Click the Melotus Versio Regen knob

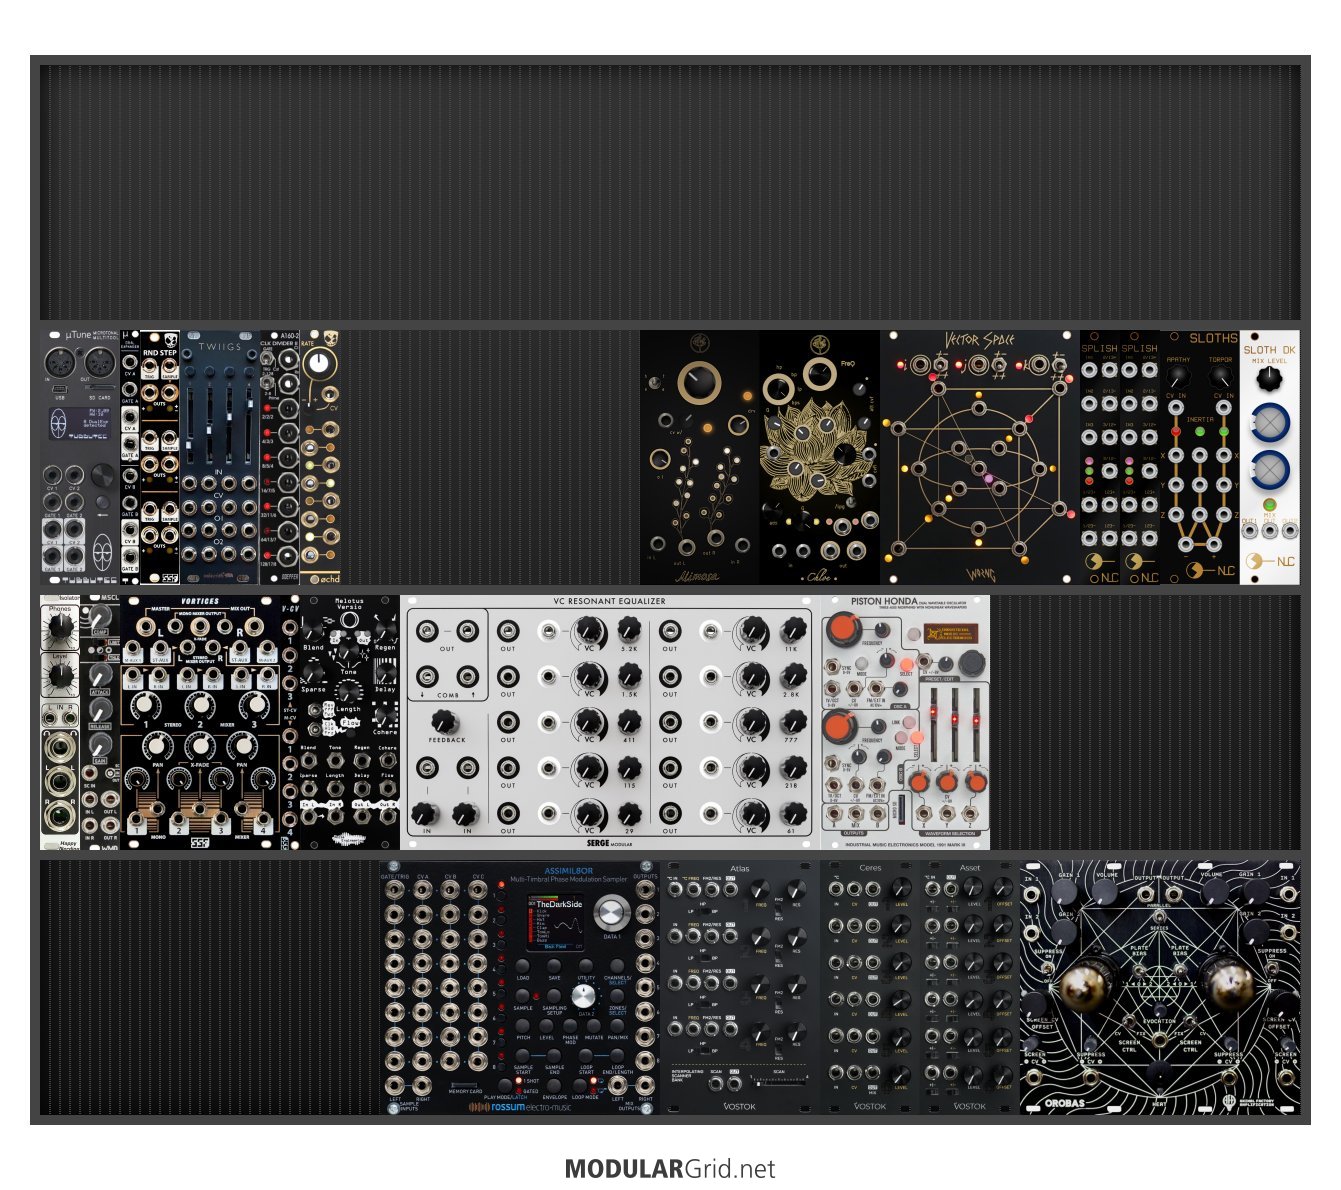(386, 628)
